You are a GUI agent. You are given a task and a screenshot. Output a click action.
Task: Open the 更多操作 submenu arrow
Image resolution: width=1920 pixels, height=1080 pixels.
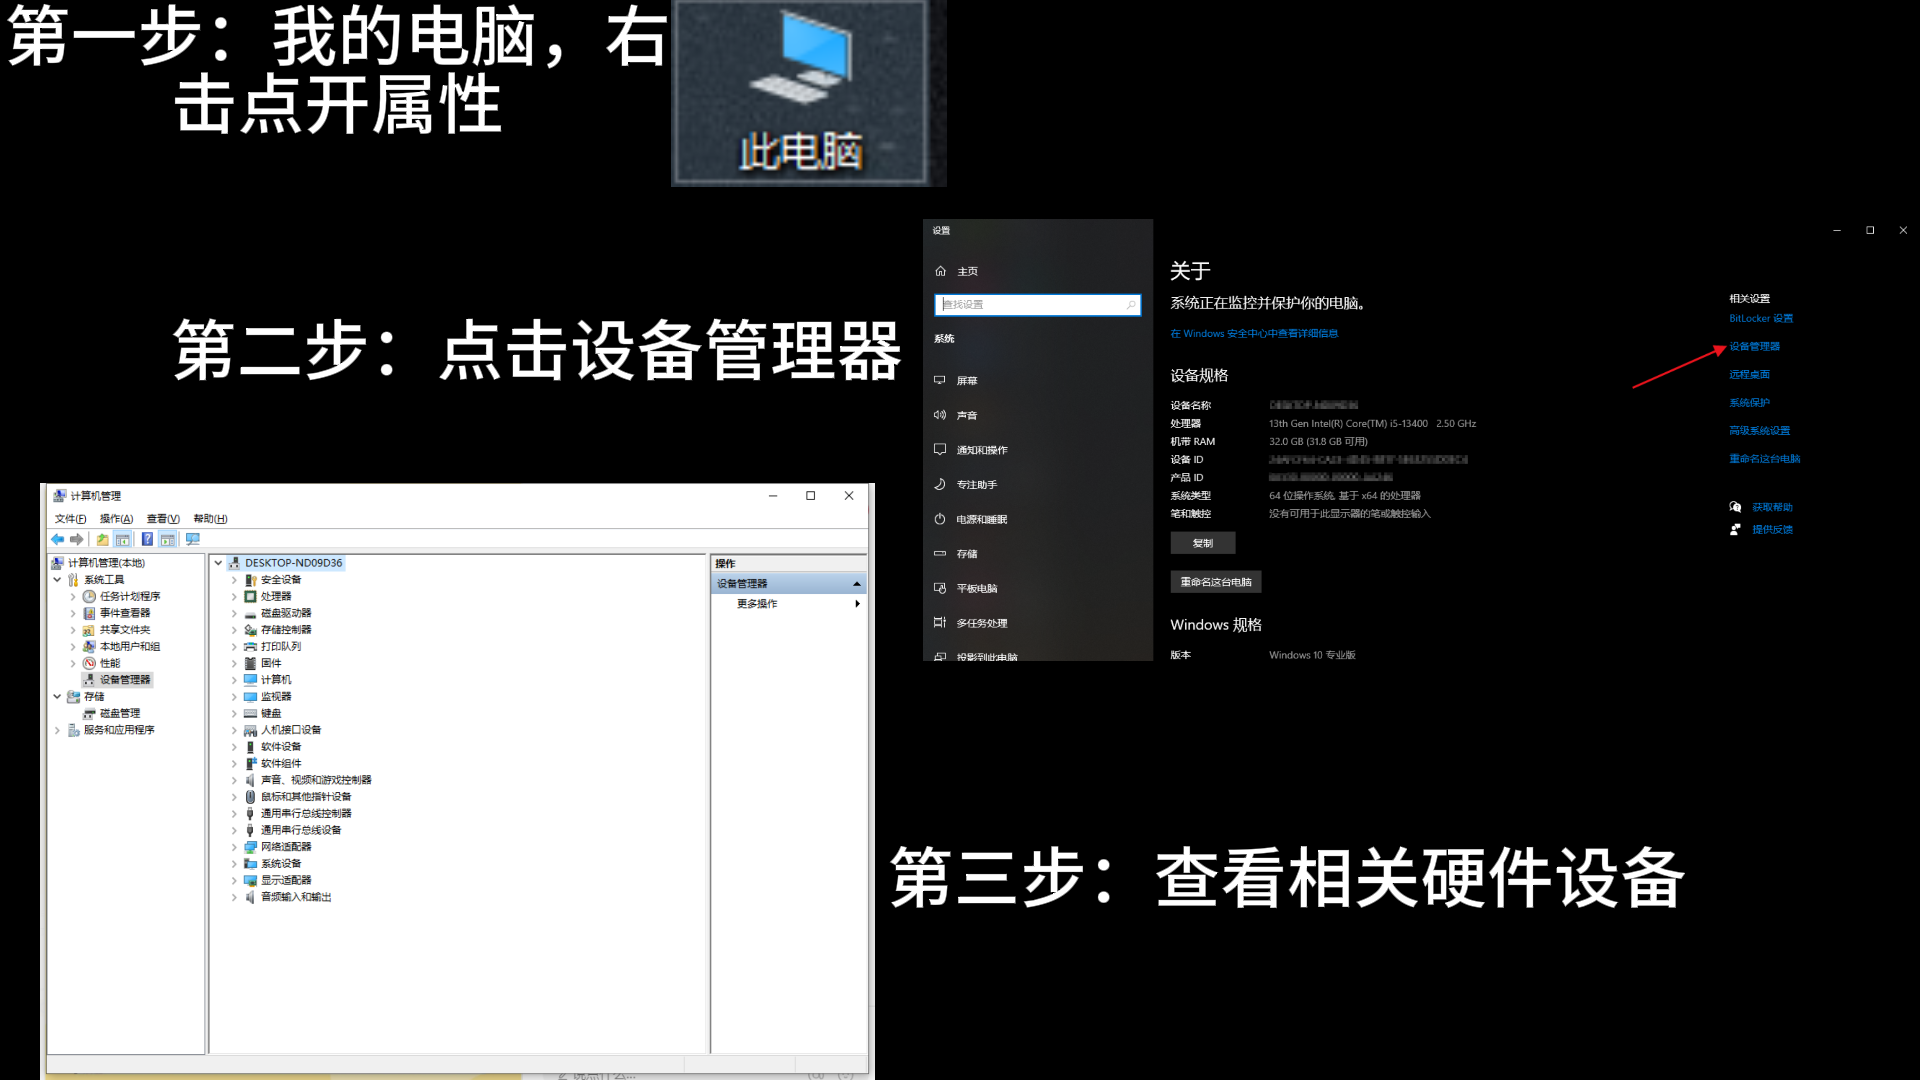857,604
